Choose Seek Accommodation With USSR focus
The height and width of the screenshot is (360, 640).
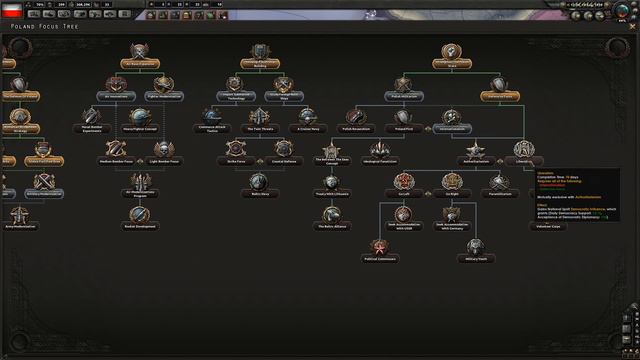point(404,218)
